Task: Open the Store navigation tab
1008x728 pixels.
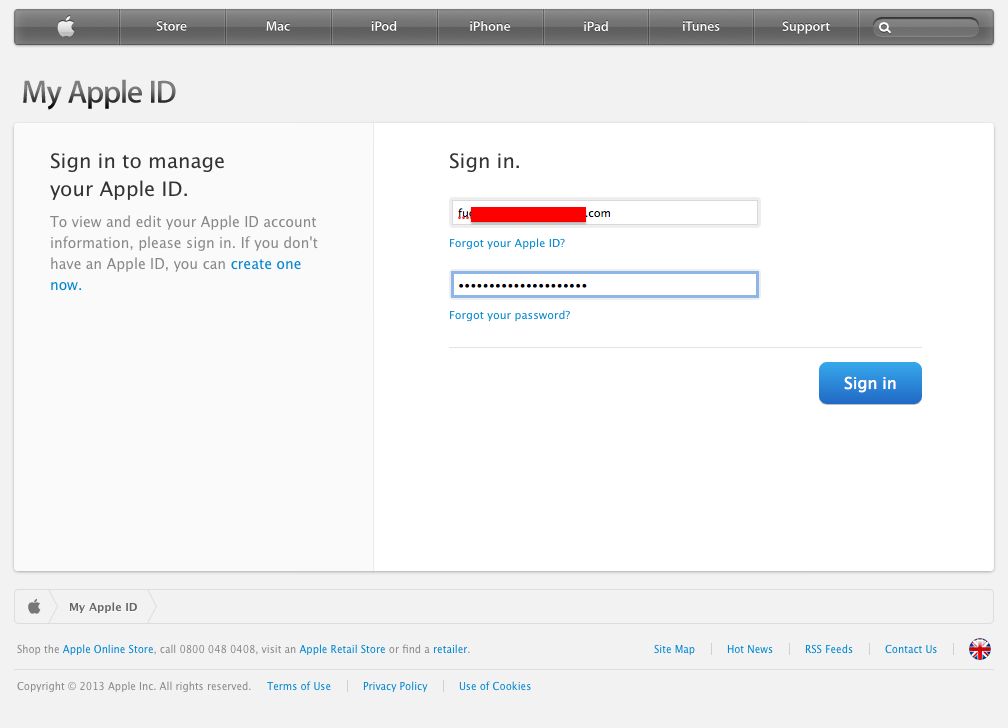Action: [172, 26]
